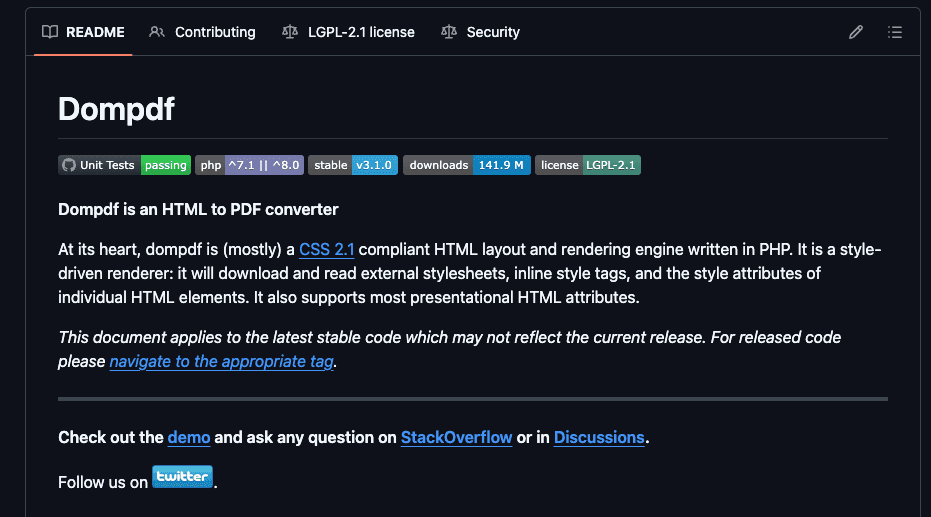Open the StackOverflow link
Image resolution: width=931 pixels, height=517 pixels.
(x=457, y=437)
